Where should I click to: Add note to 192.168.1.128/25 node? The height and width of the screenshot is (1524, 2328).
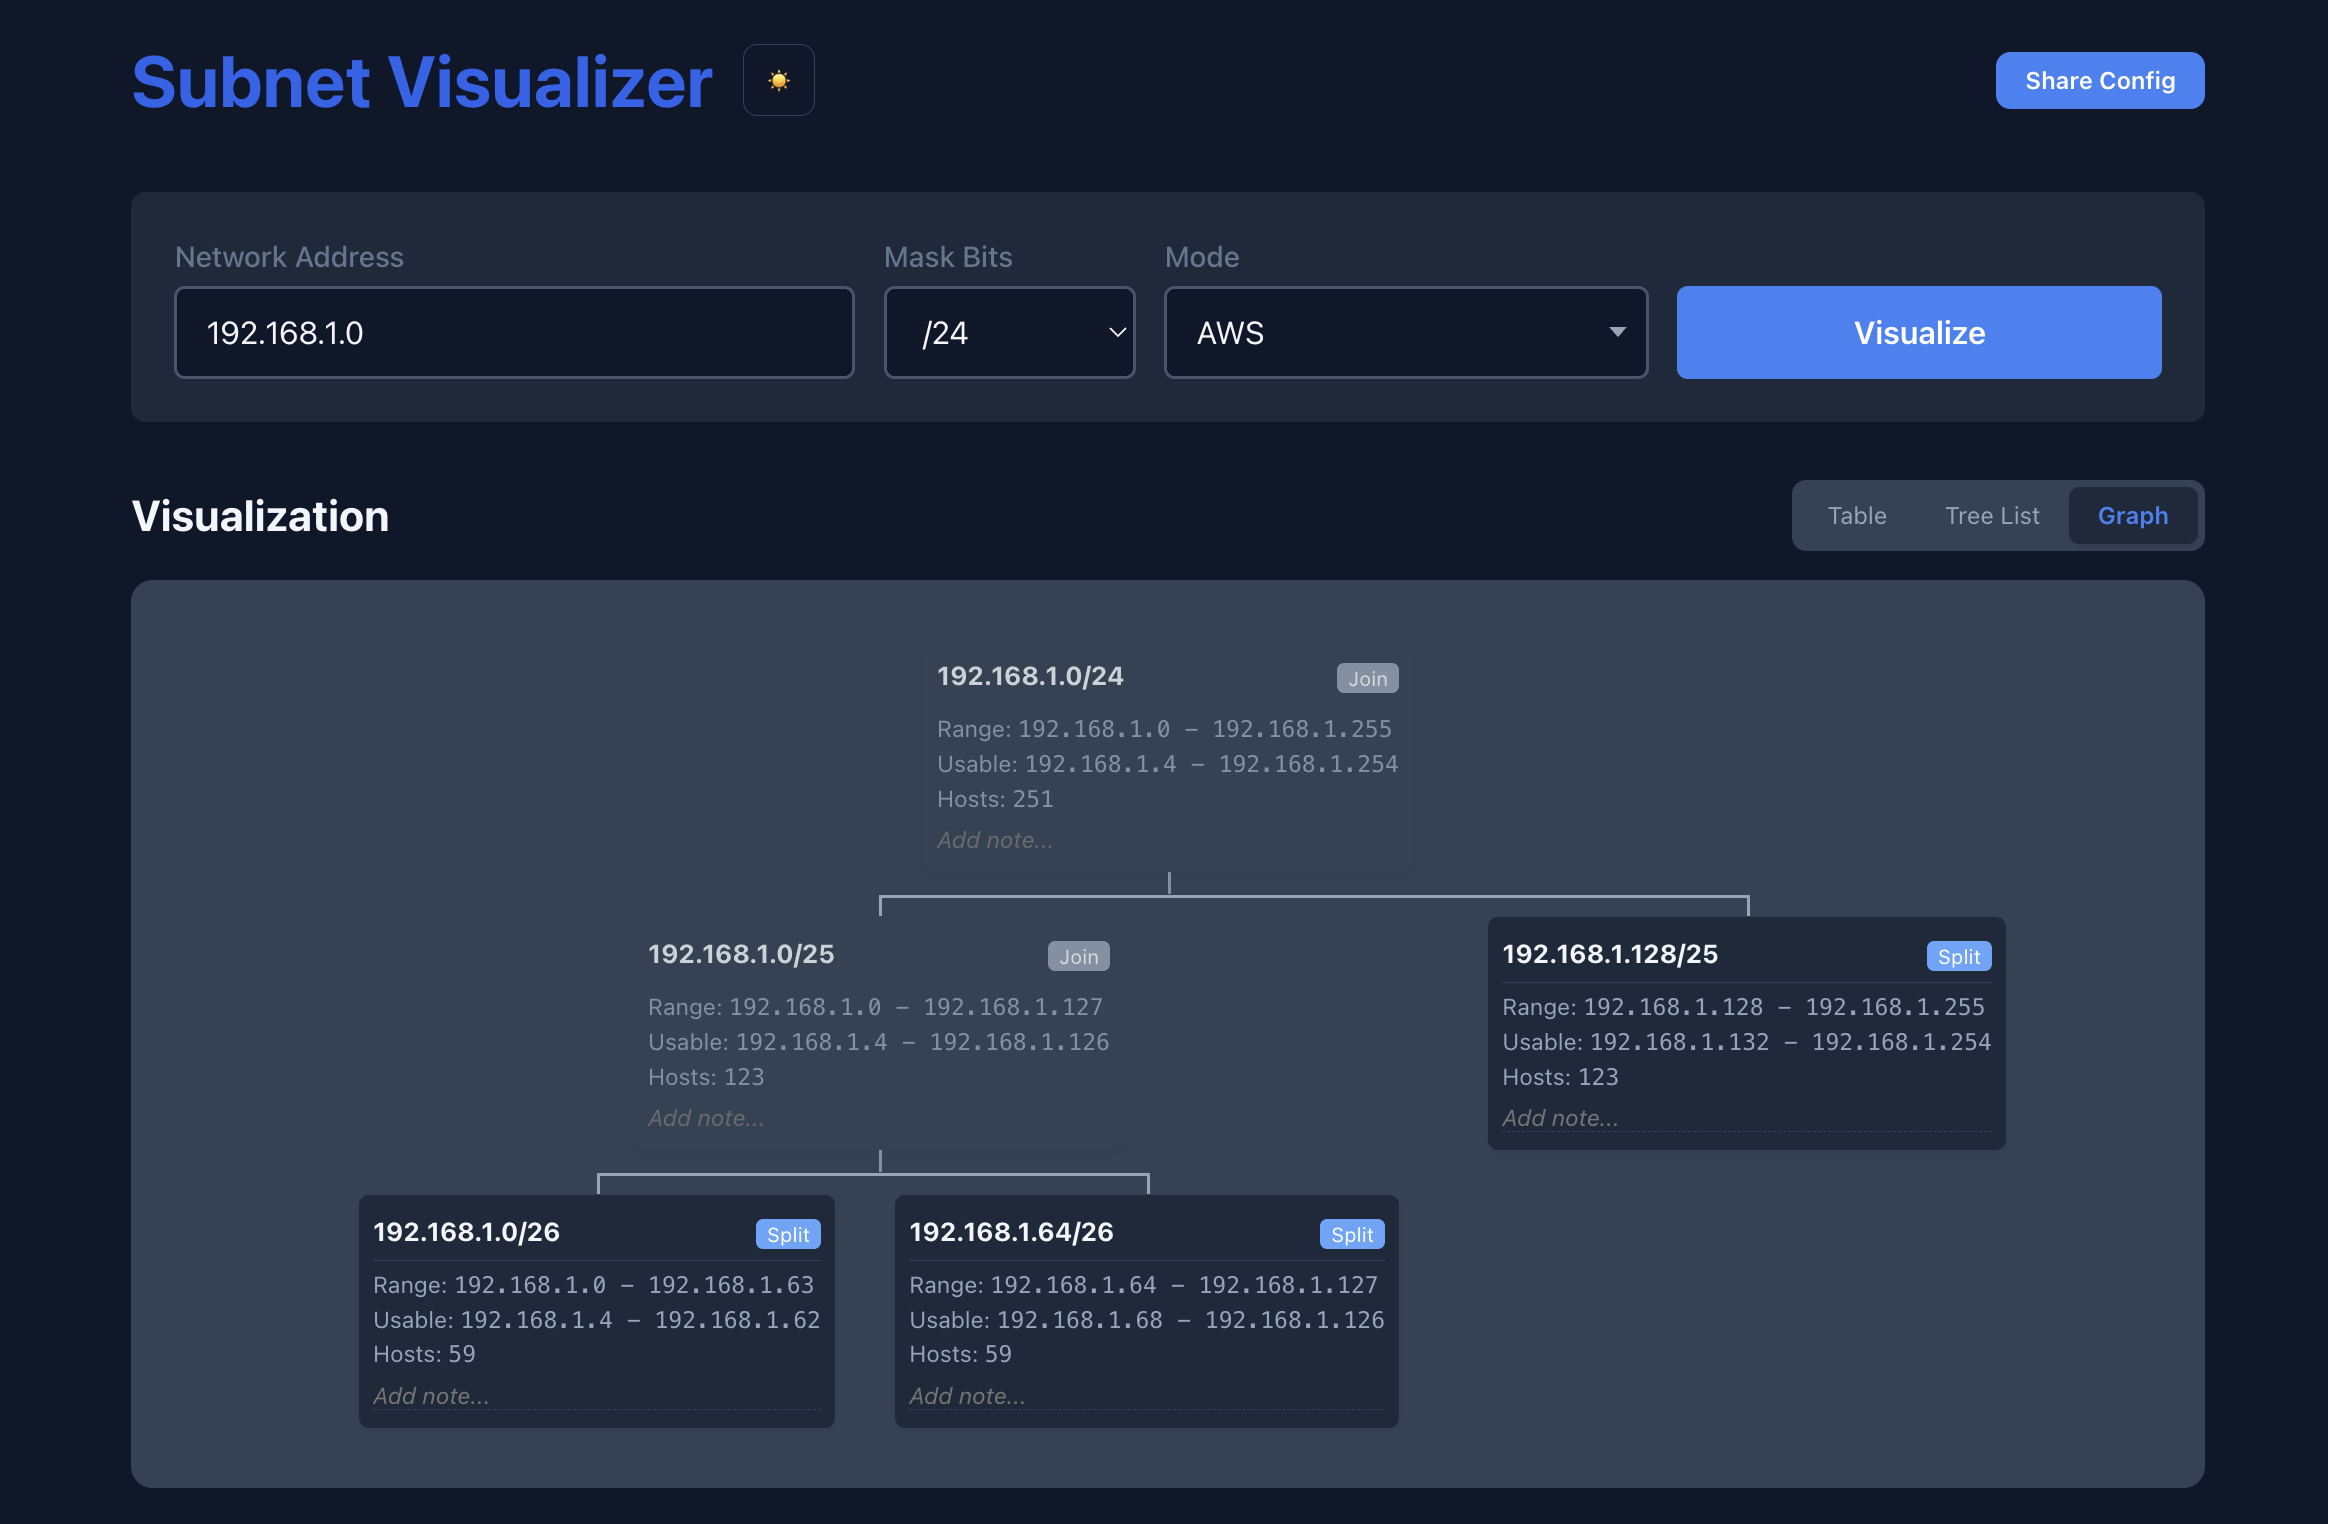coord(1746,1118)
